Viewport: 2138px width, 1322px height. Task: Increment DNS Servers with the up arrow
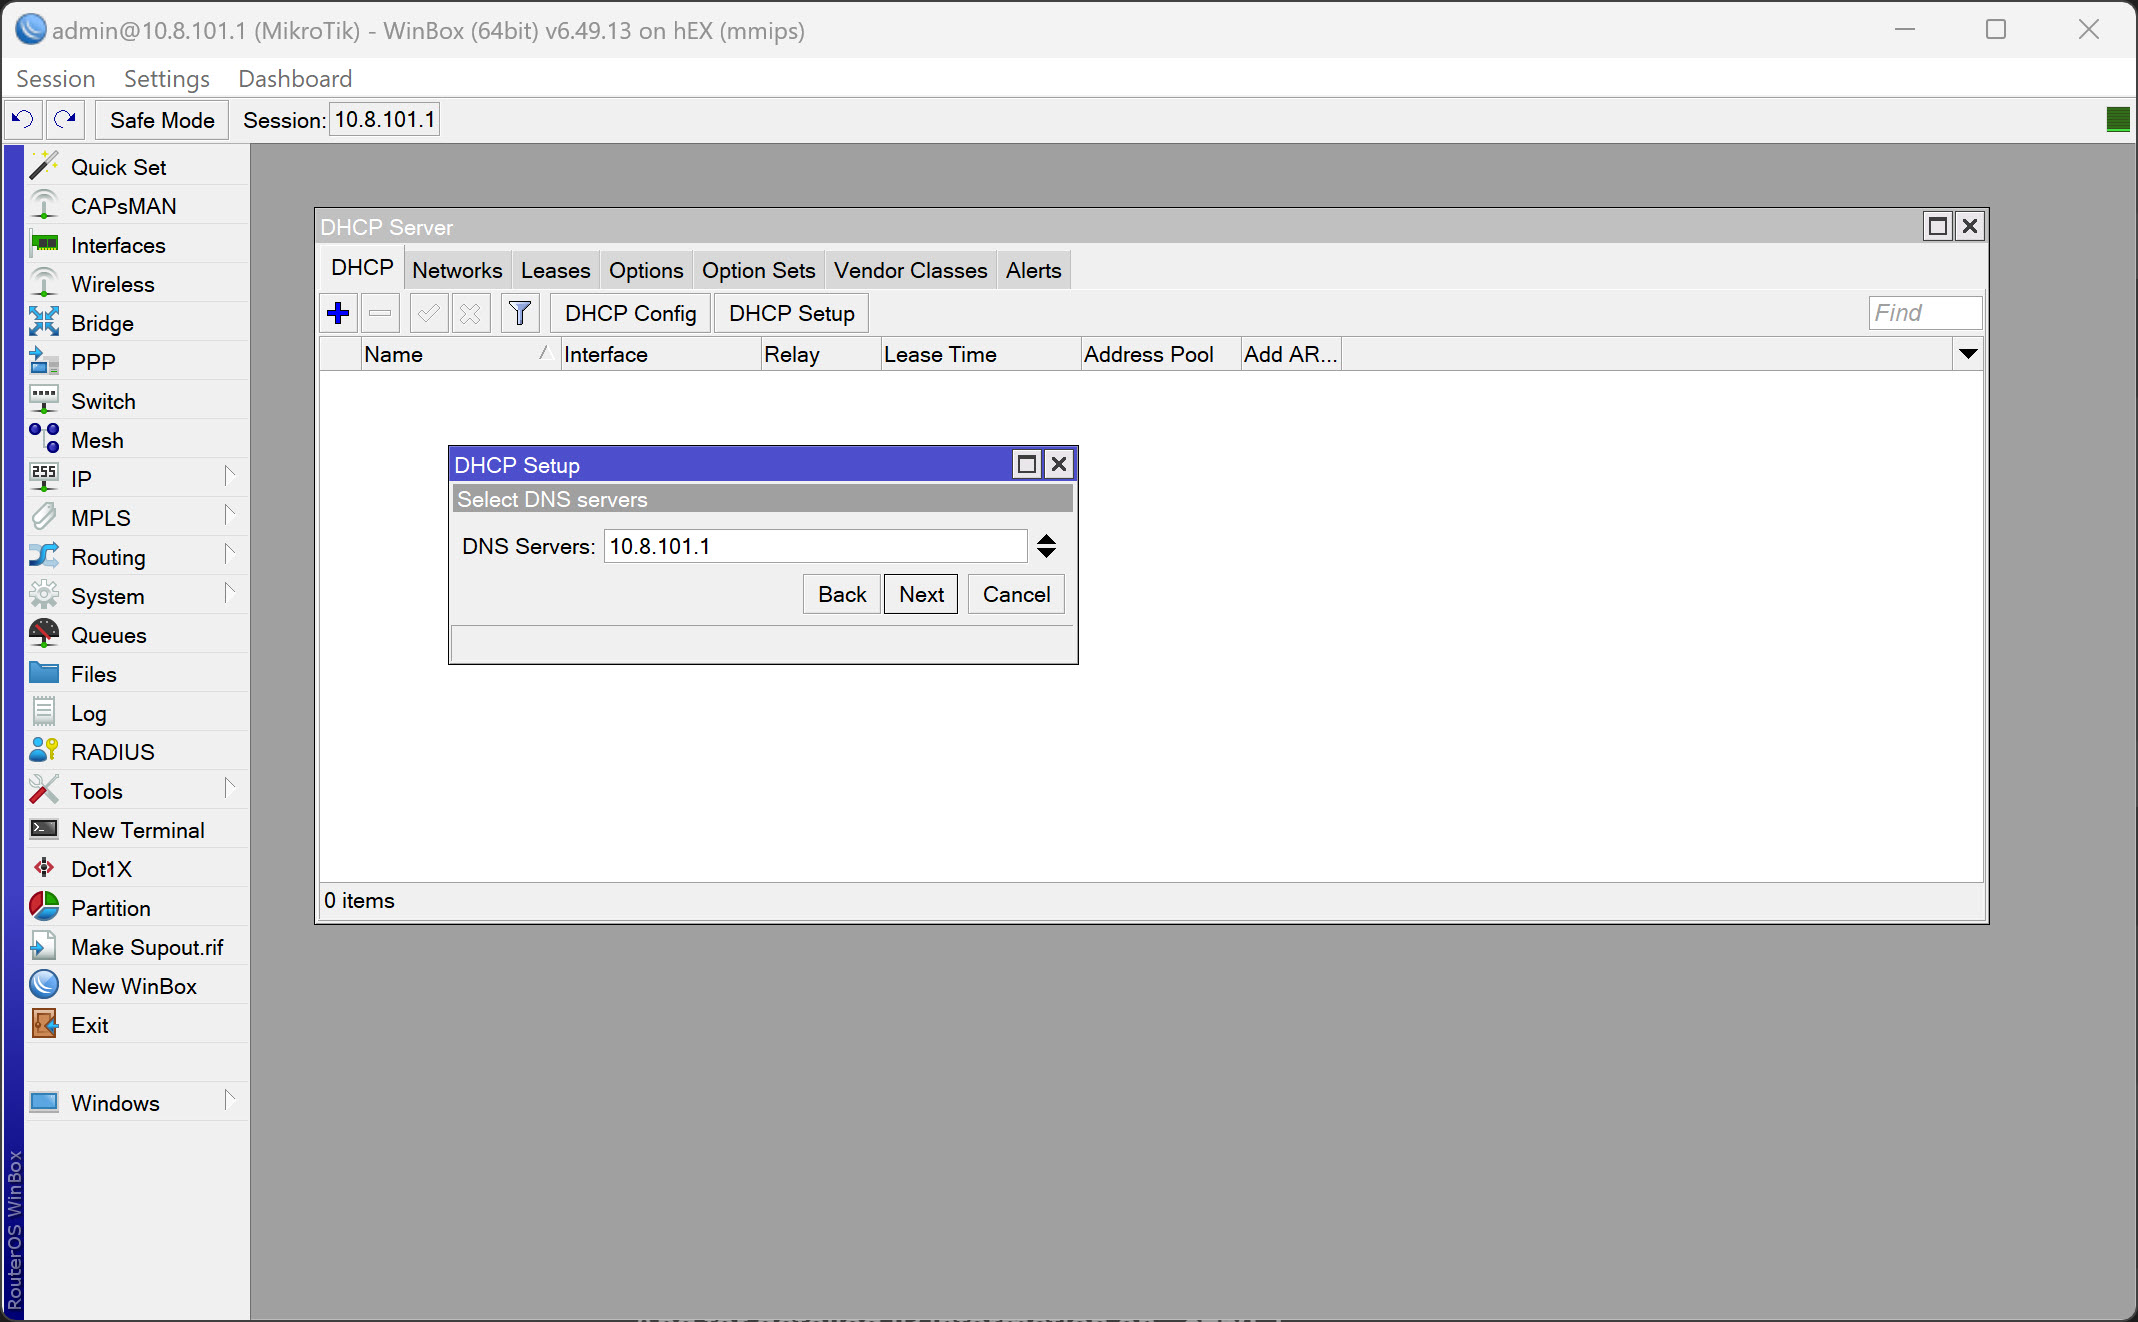(1046, 539)
